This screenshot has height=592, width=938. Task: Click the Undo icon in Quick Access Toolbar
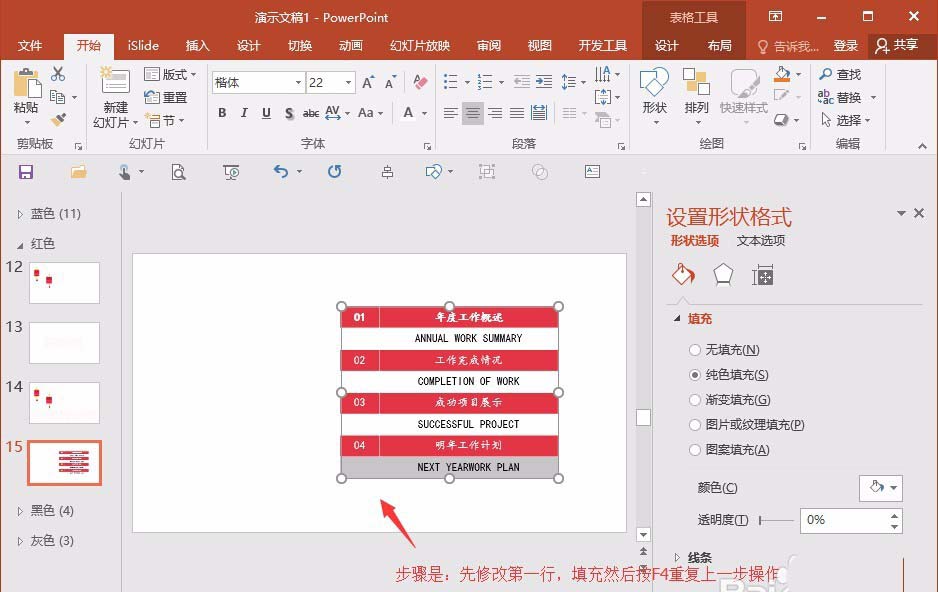click(x=281, y=172)
